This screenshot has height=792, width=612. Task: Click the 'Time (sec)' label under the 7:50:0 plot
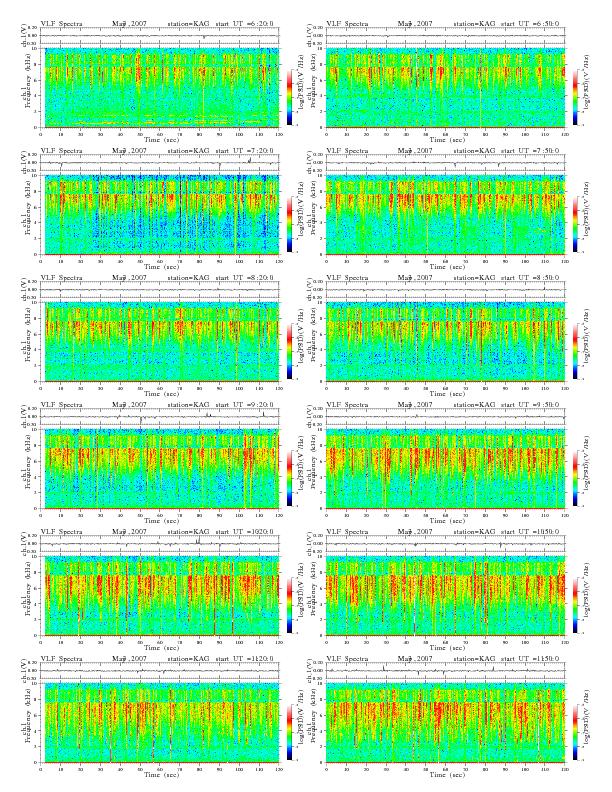[x=447, y=266]
